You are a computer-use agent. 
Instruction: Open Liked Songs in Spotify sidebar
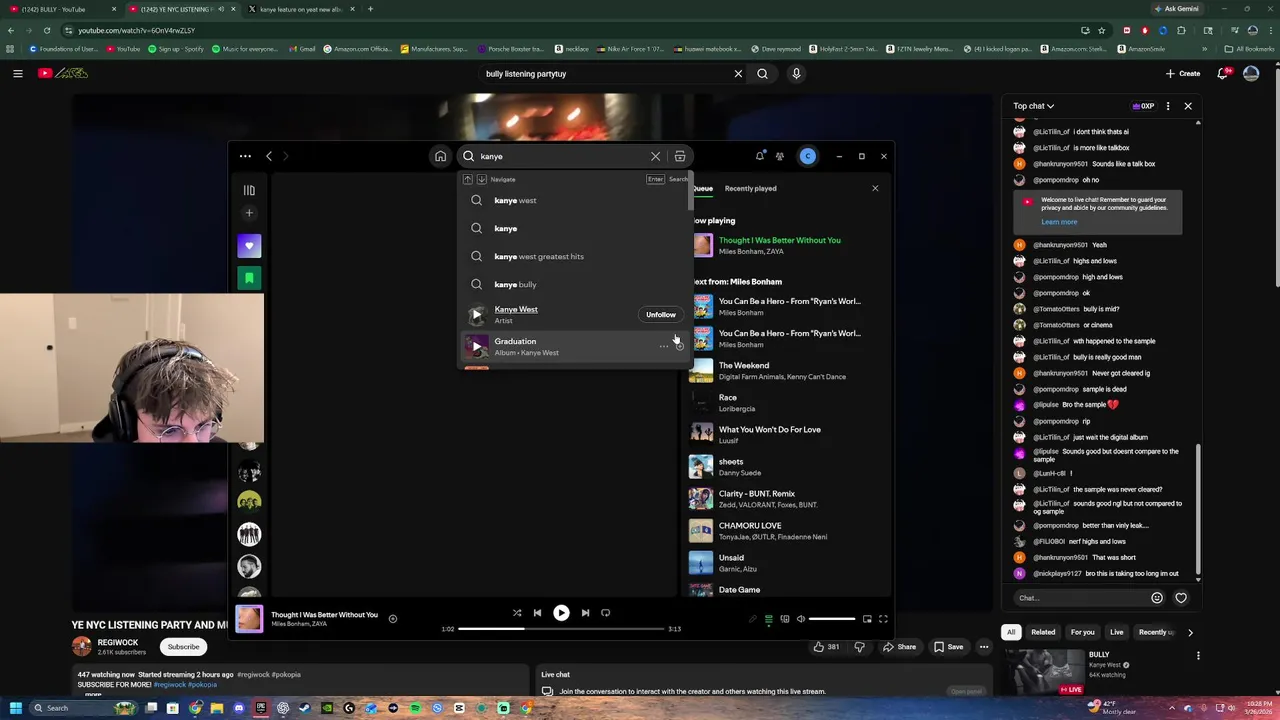coord(249,245)
